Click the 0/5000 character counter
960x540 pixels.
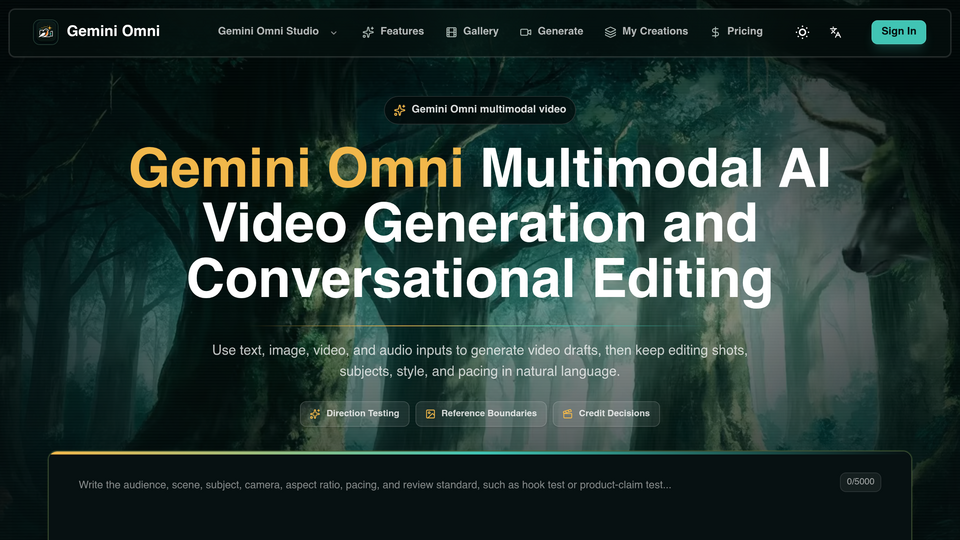(860, 482)
